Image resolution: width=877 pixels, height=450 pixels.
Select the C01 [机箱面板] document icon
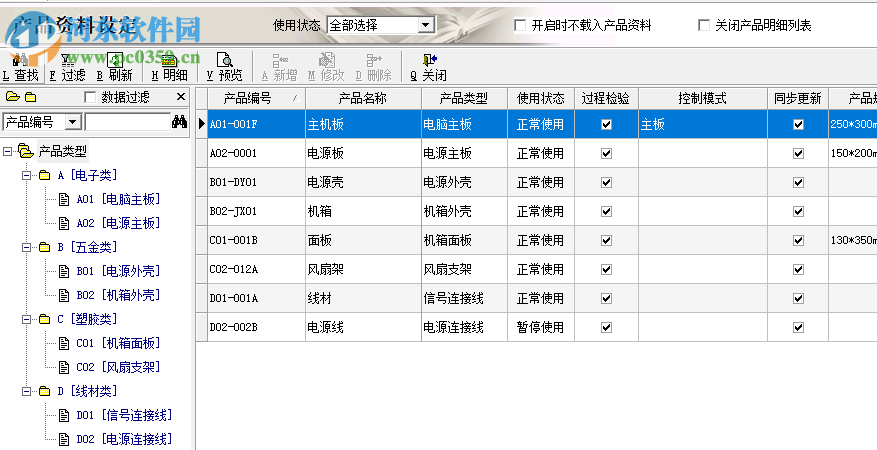(64, 343)
